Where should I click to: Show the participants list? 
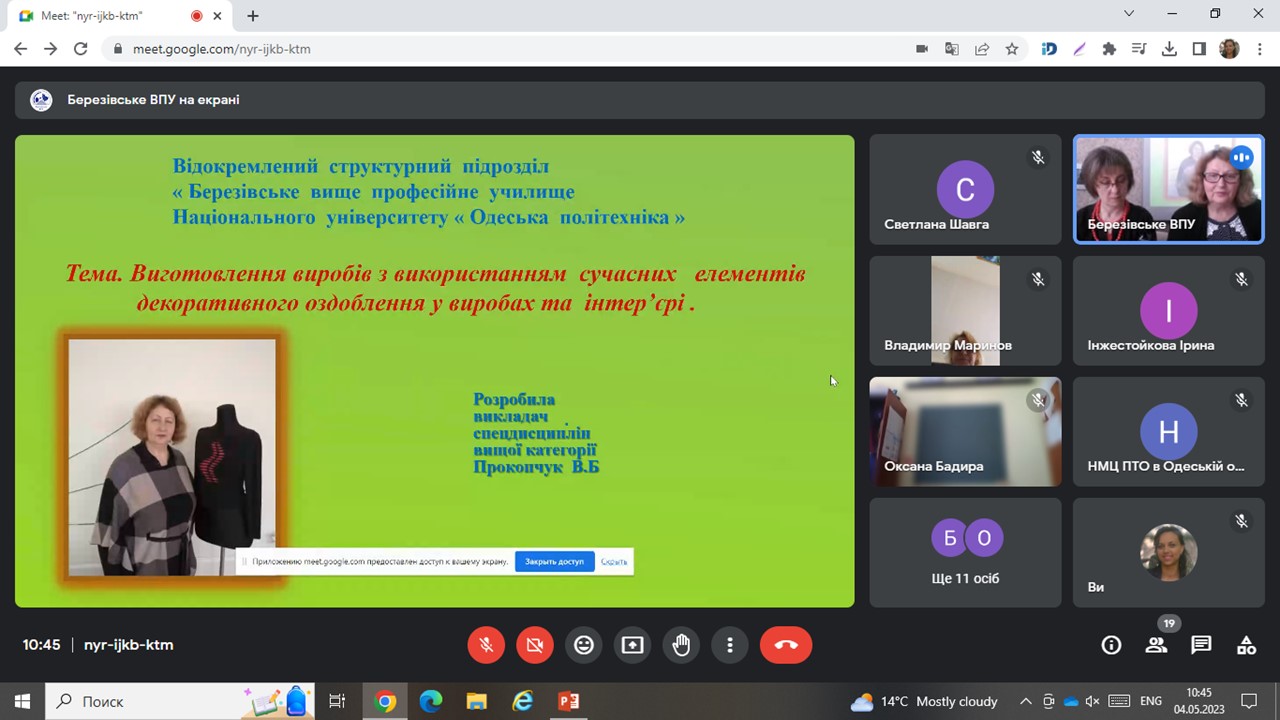coord(1156,645)
